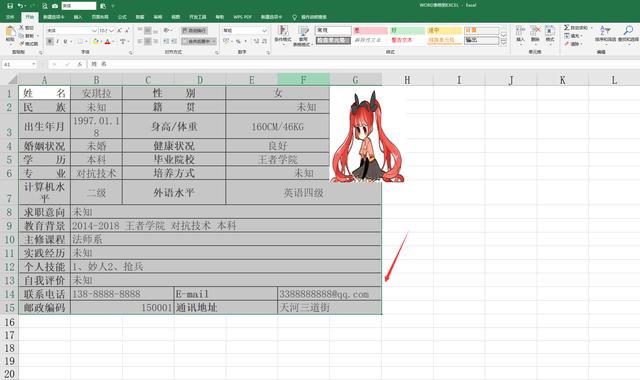
Task: Expand the font name dropdown
Action: coord(94,31)
